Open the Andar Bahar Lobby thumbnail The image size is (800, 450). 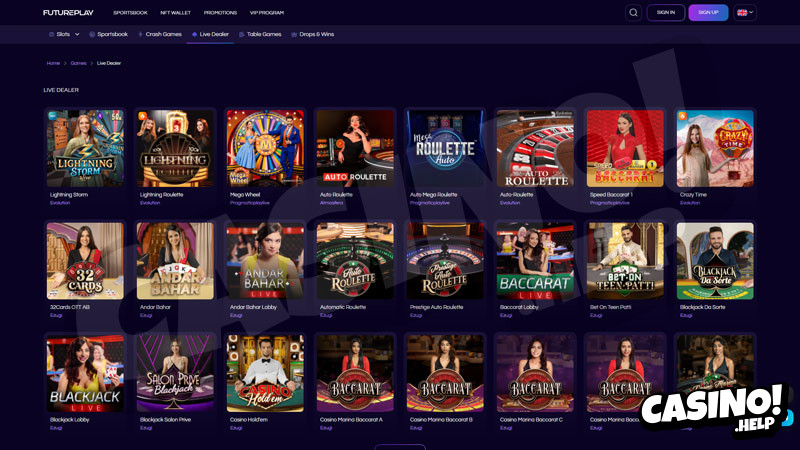coord(265,261)
